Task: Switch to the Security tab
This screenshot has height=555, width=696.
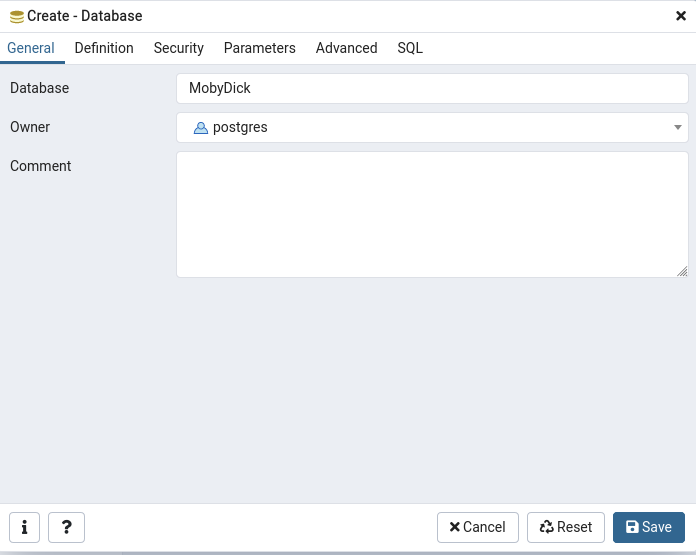Action: pos(178,48)
